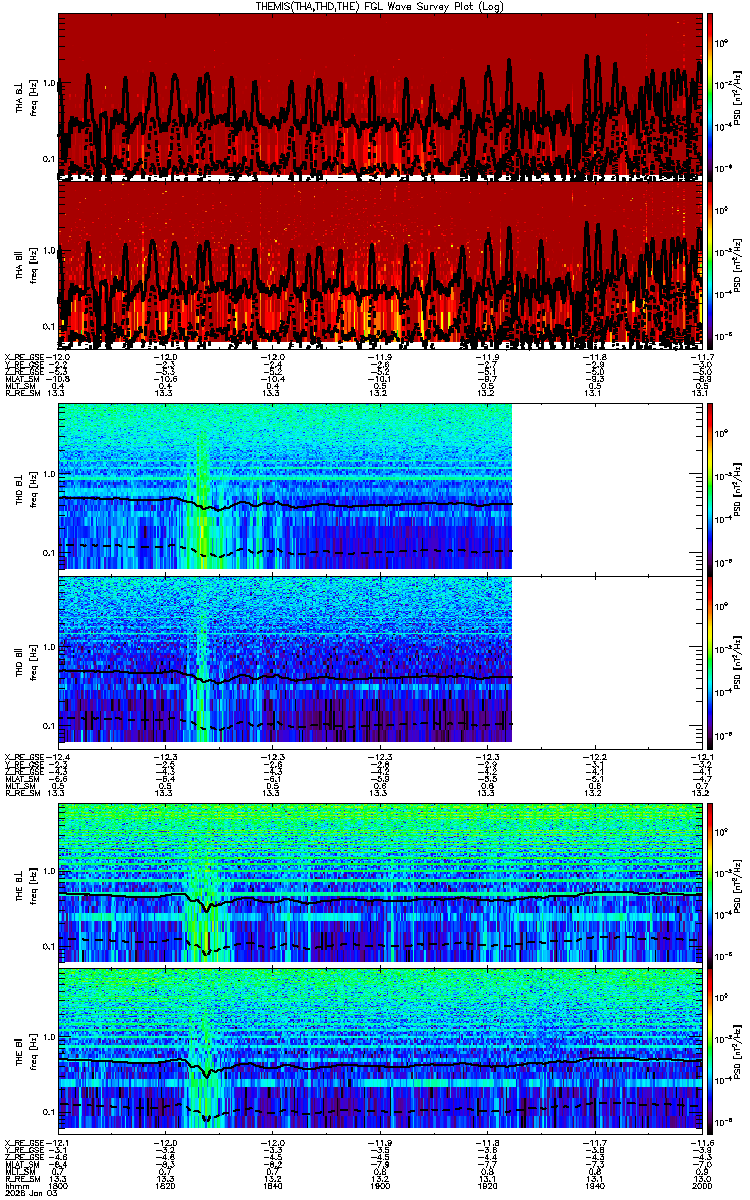Click the 0.1 frequency tick of top THA panel
The height and width of the screenshot is (1200, 750).
tap(50, 159)
